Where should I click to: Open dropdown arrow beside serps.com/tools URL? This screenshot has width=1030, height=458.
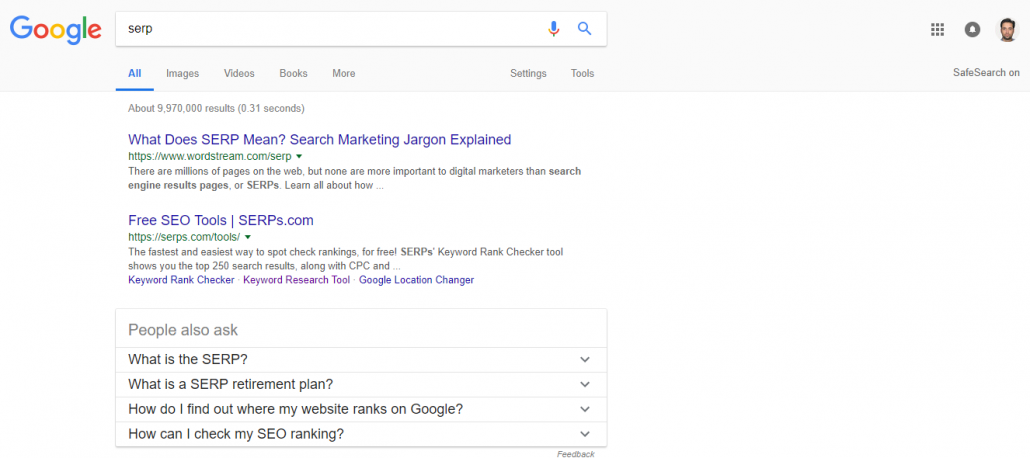point(247,237)
